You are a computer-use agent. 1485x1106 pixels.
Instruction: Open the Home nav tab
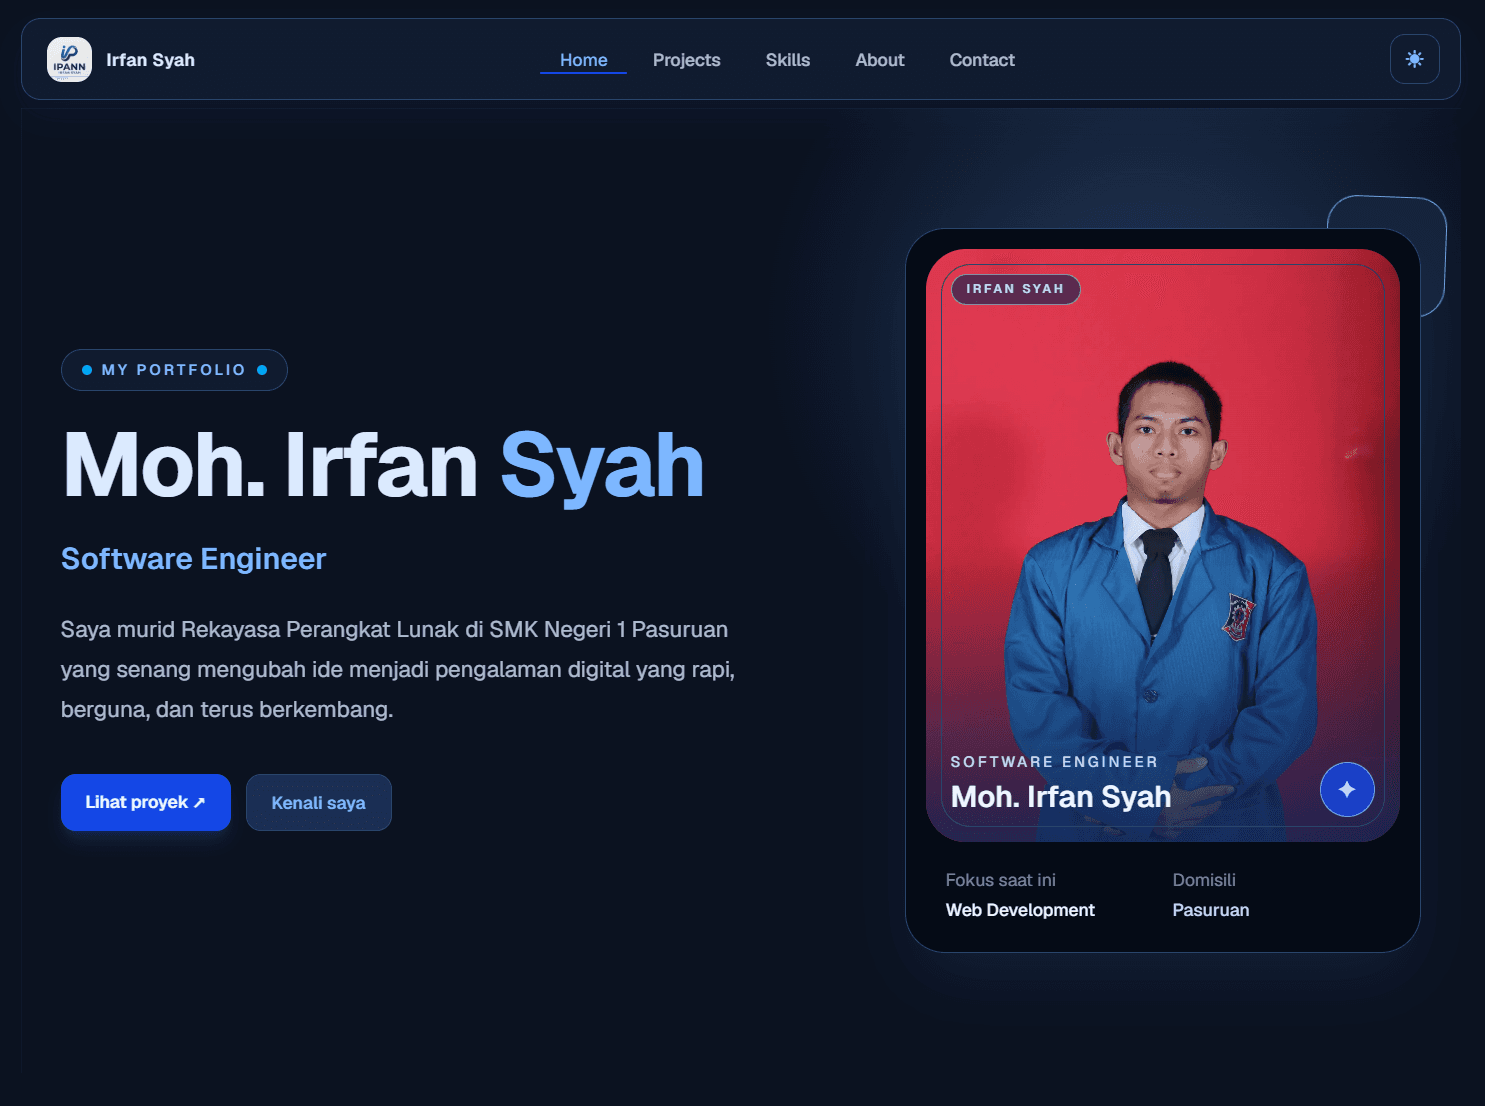[583, 60]
